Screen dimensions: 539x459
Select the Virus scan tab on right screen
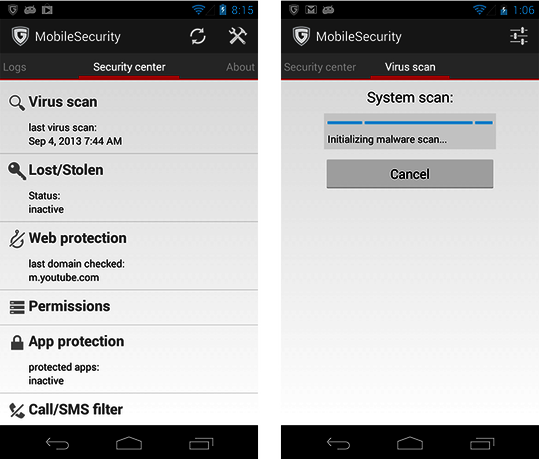pos(410,67)
